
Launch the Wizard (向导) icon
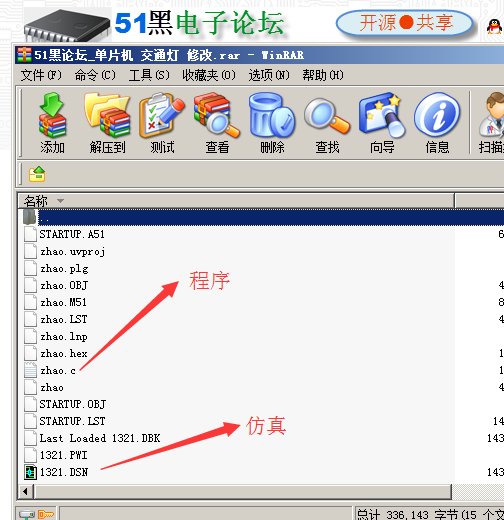pos(382,122)
